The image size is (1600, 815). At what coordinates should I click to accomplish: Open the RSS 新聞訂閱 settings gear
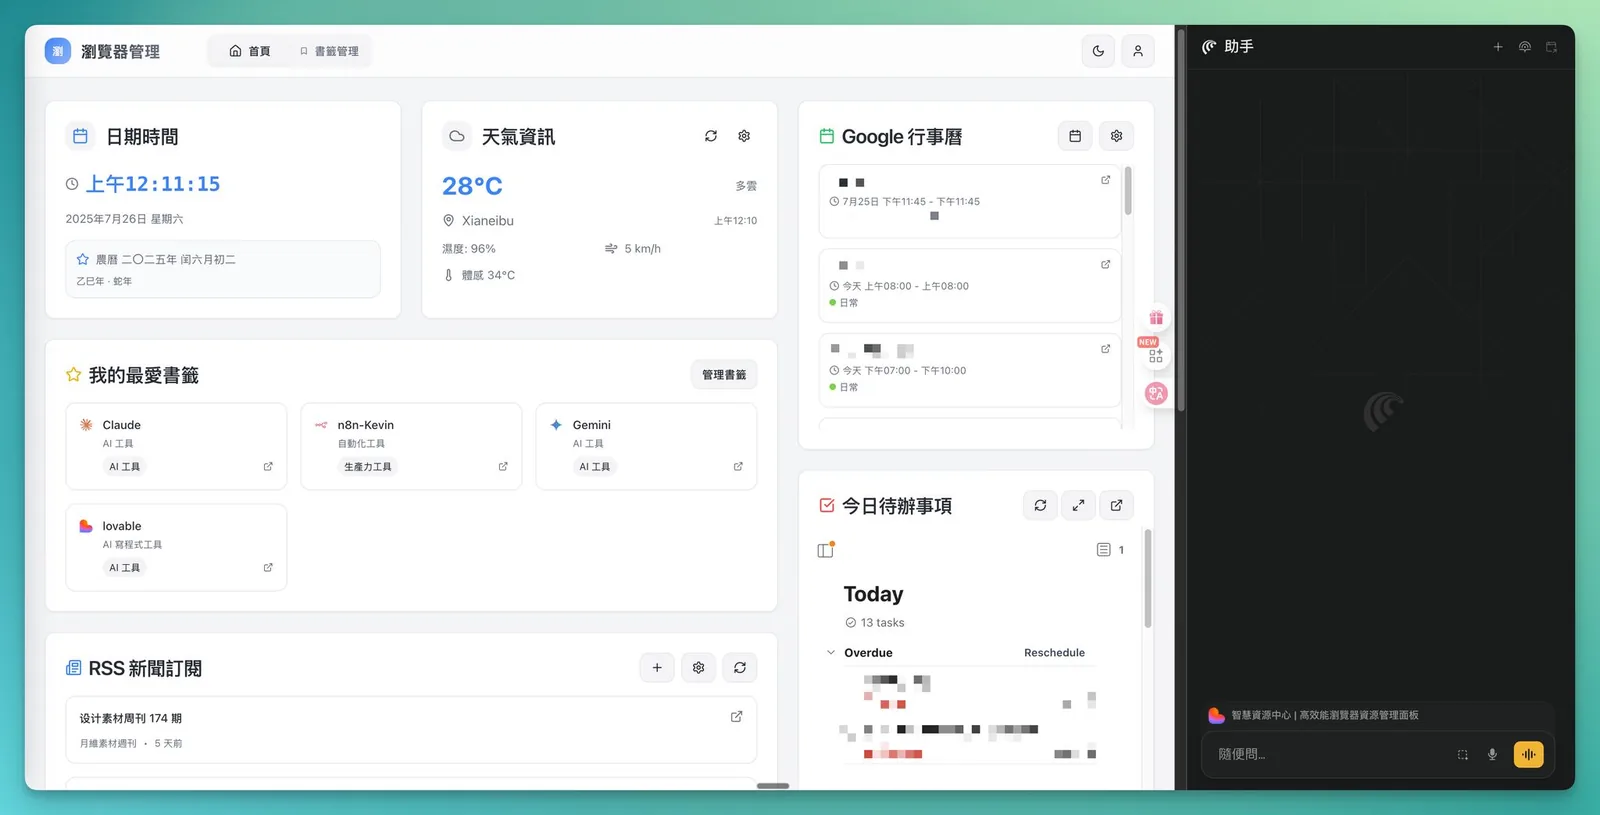[x=699, y=668]
